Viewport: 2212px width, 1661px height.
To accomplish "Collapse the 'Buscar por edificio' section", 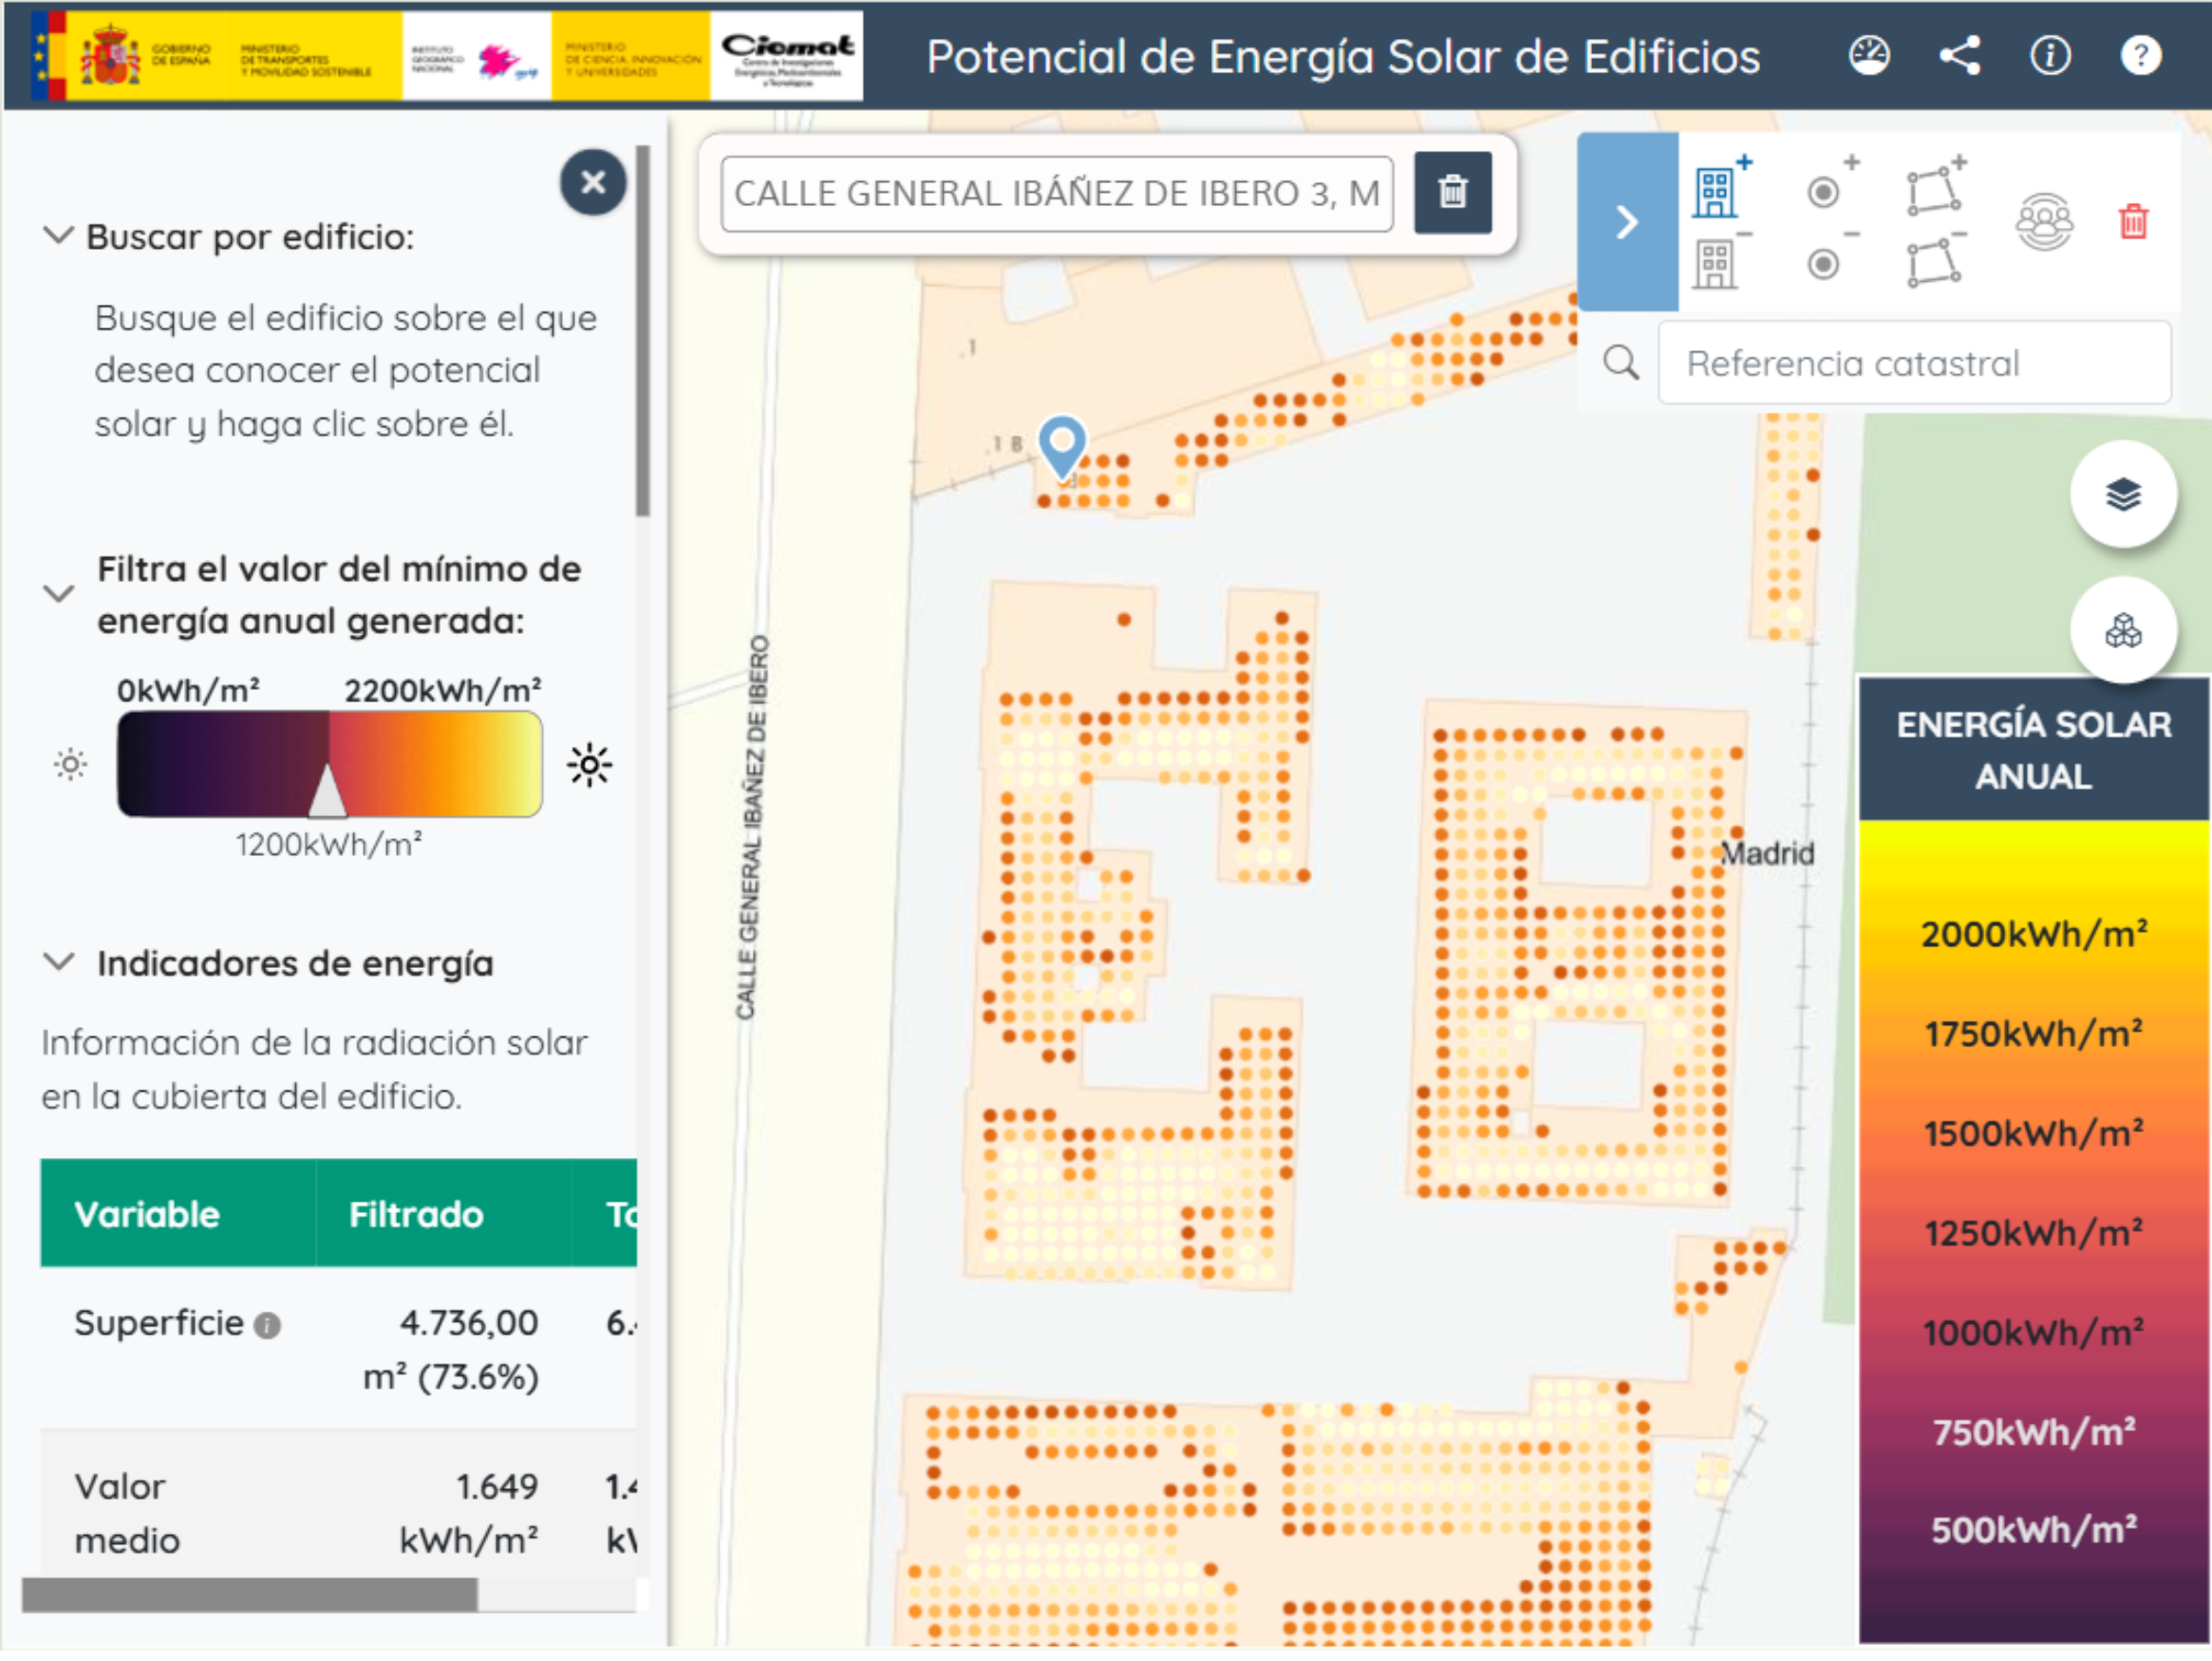I will click(59, 237).
